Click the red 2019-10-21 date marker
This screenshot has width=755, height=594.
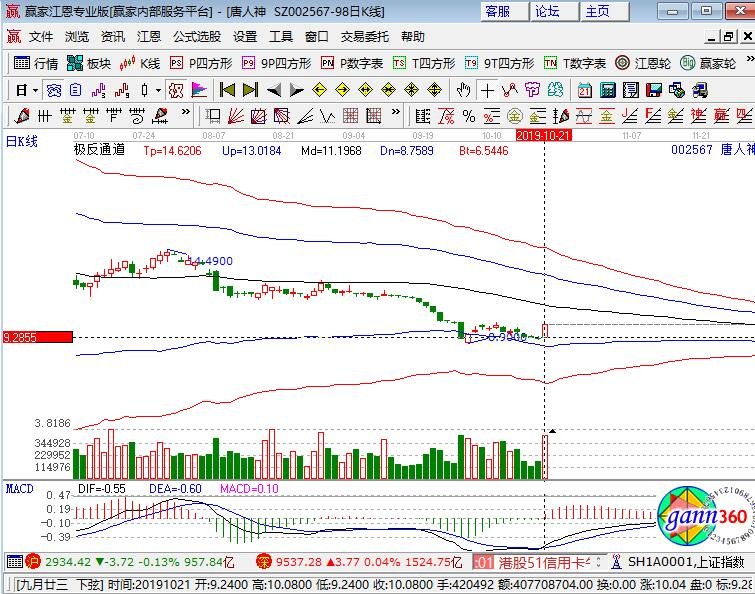point(544,136)
